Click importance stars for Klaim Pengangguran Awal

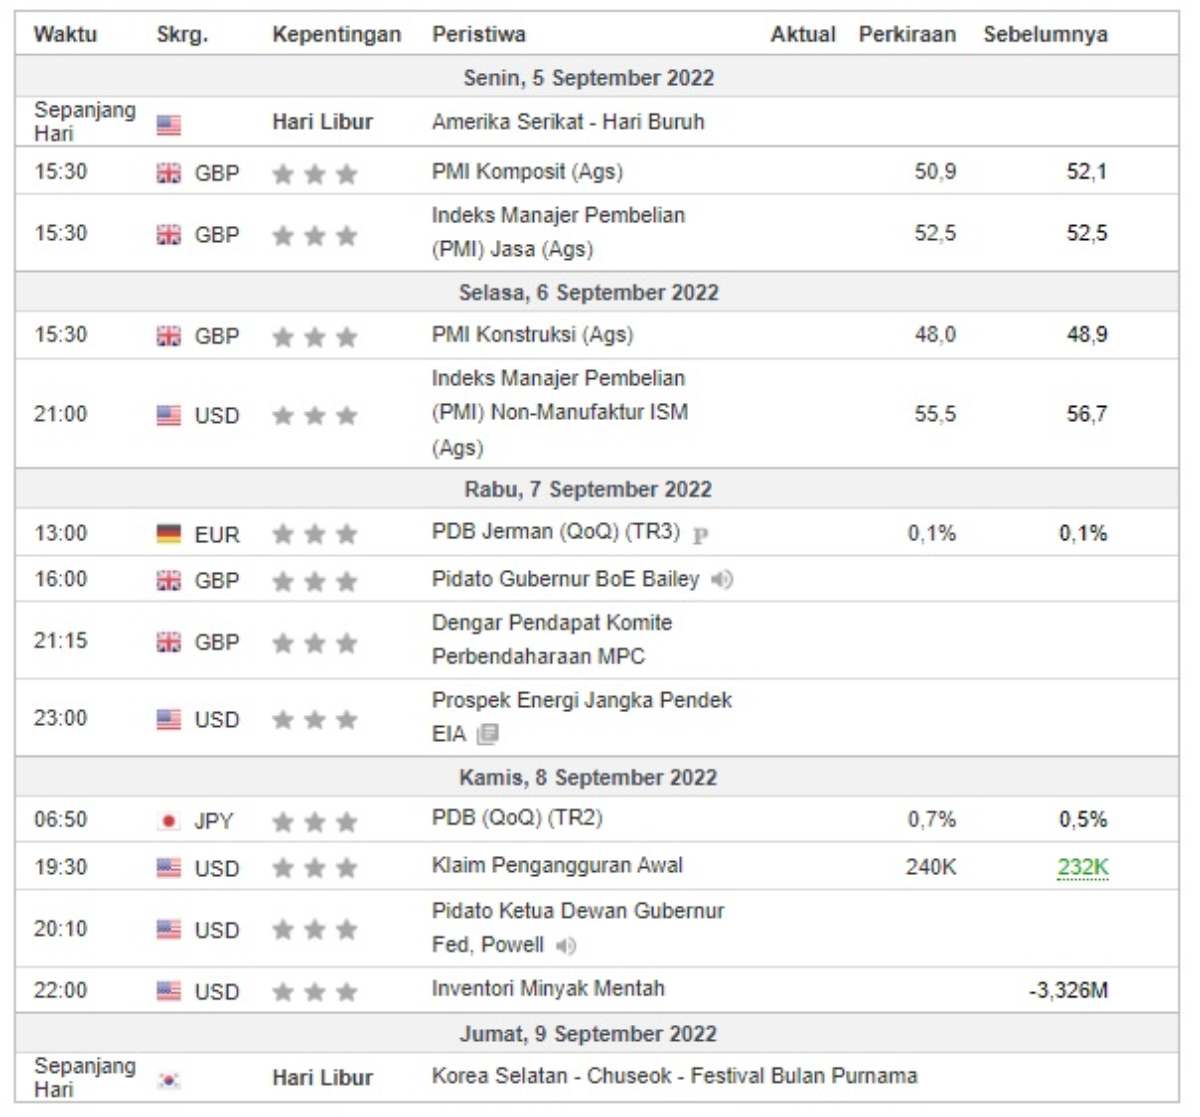pyautogui.click(x=315, y=868)
